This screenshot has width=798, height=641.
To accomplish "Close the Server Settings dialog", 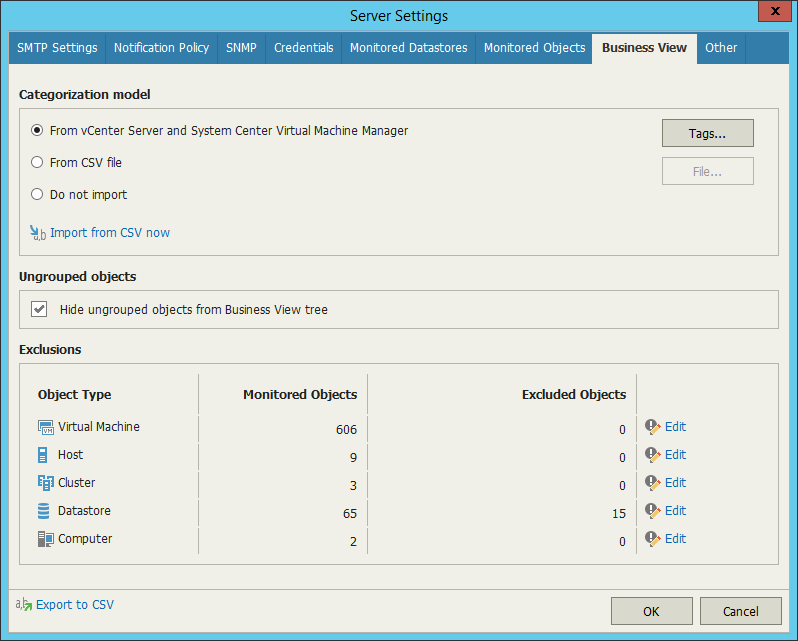I will tap(775, 11).
